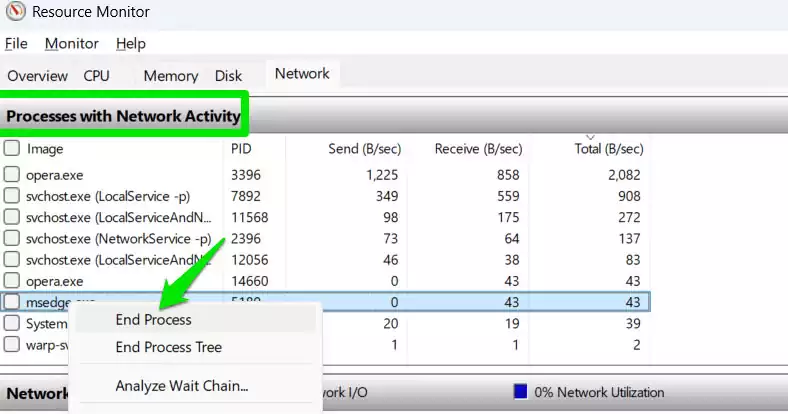This screenshot has width=788, height=414.
Task: Toggle the select-all checkbox beside Image header
Action: [12, 148]
